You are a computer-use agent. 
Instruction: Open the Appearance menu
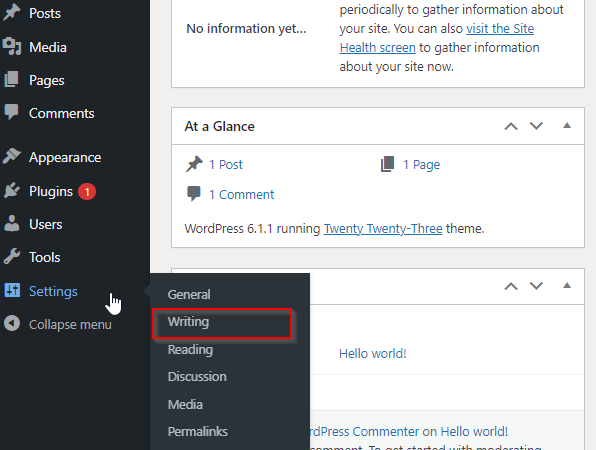click(x=65, y=157)
